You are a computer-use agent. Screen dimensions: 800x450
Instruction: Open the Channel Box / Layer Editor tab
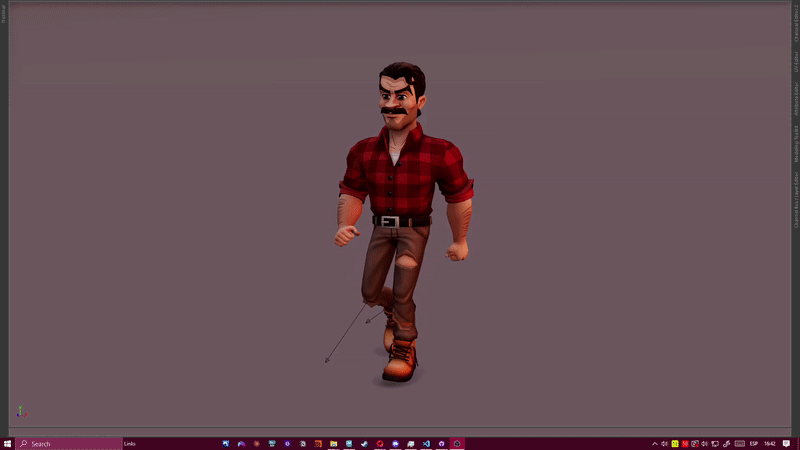(x=796, y=205)
